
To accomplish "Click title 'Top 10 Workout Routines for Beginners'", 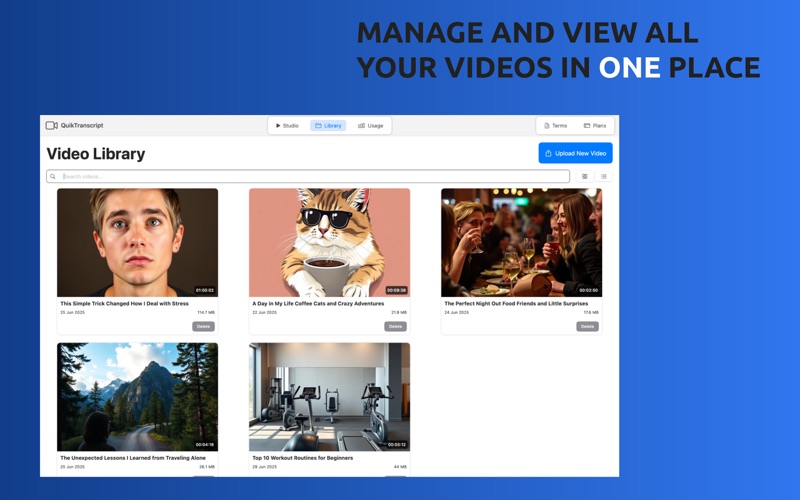I will (303, 458).
